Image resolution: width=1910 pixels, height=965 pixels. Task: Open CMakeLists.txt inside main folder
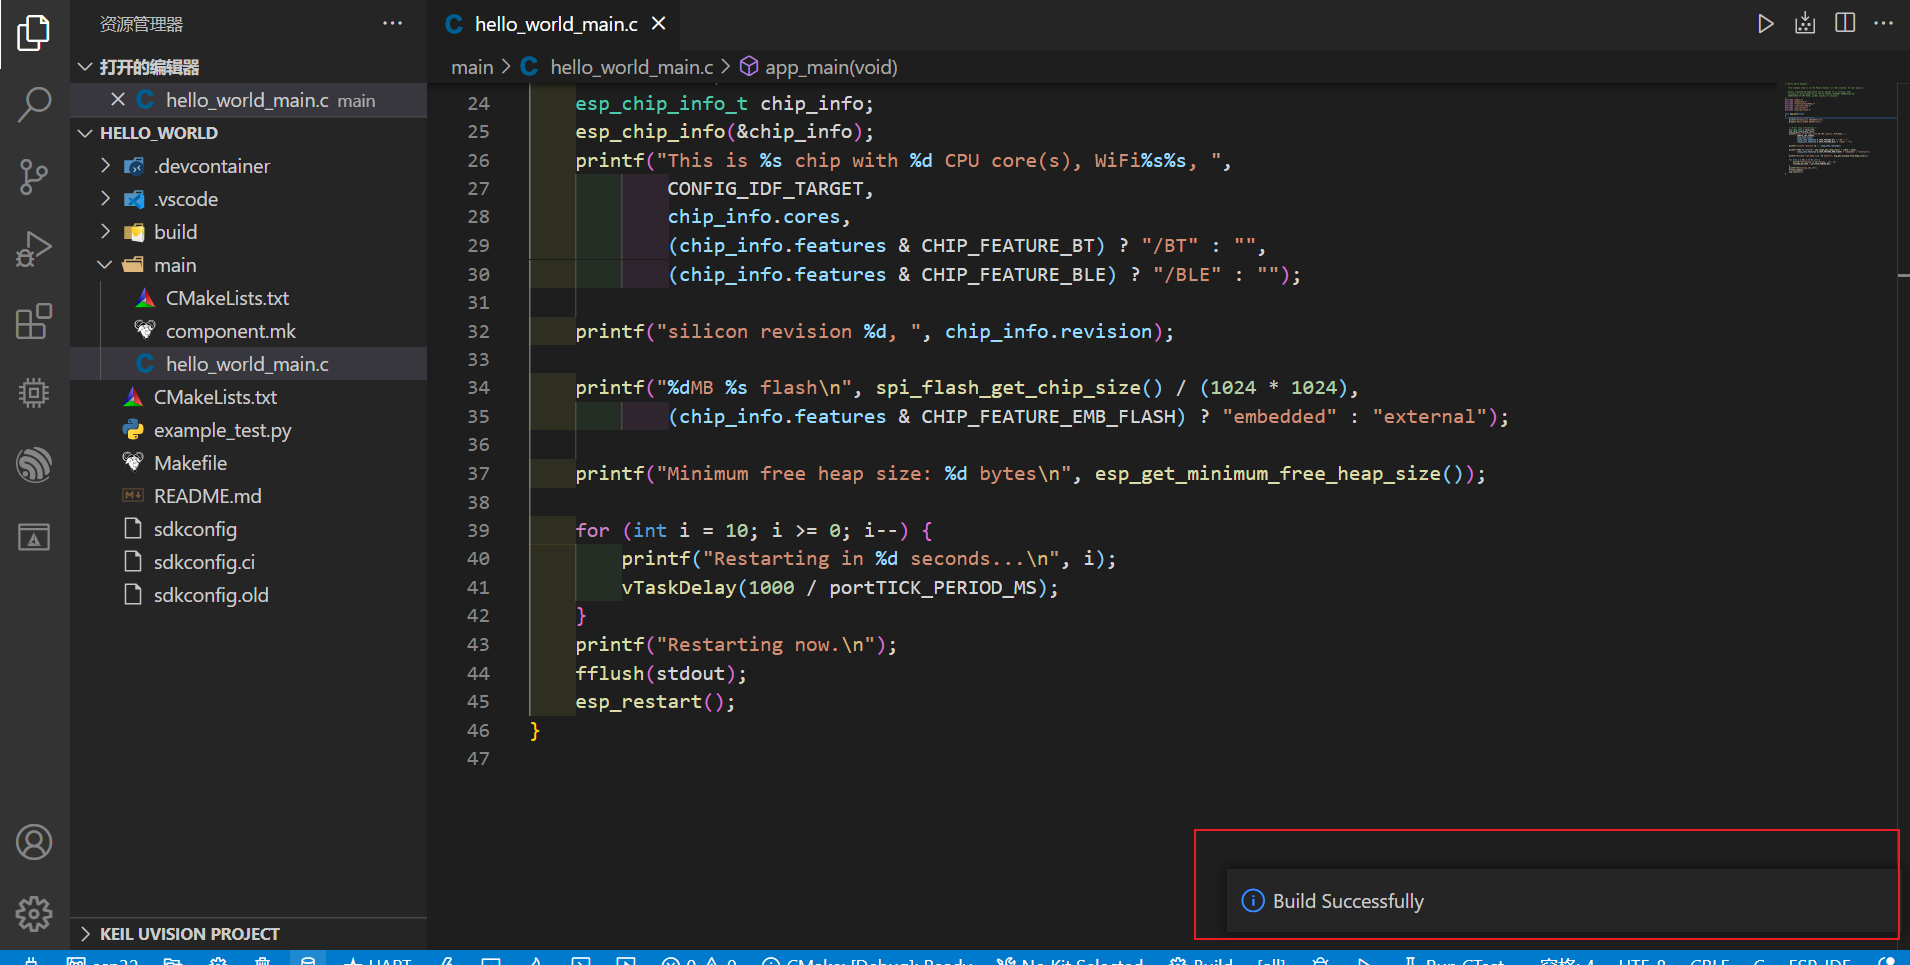(x=248, y=298)
